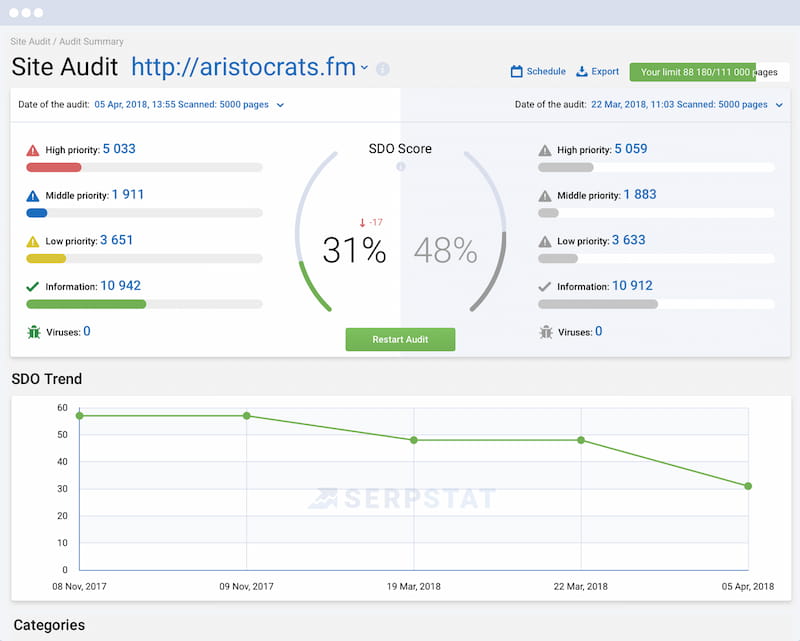Click the Schedule calendar icon
The image size is (800, 641).
point(517,72)
